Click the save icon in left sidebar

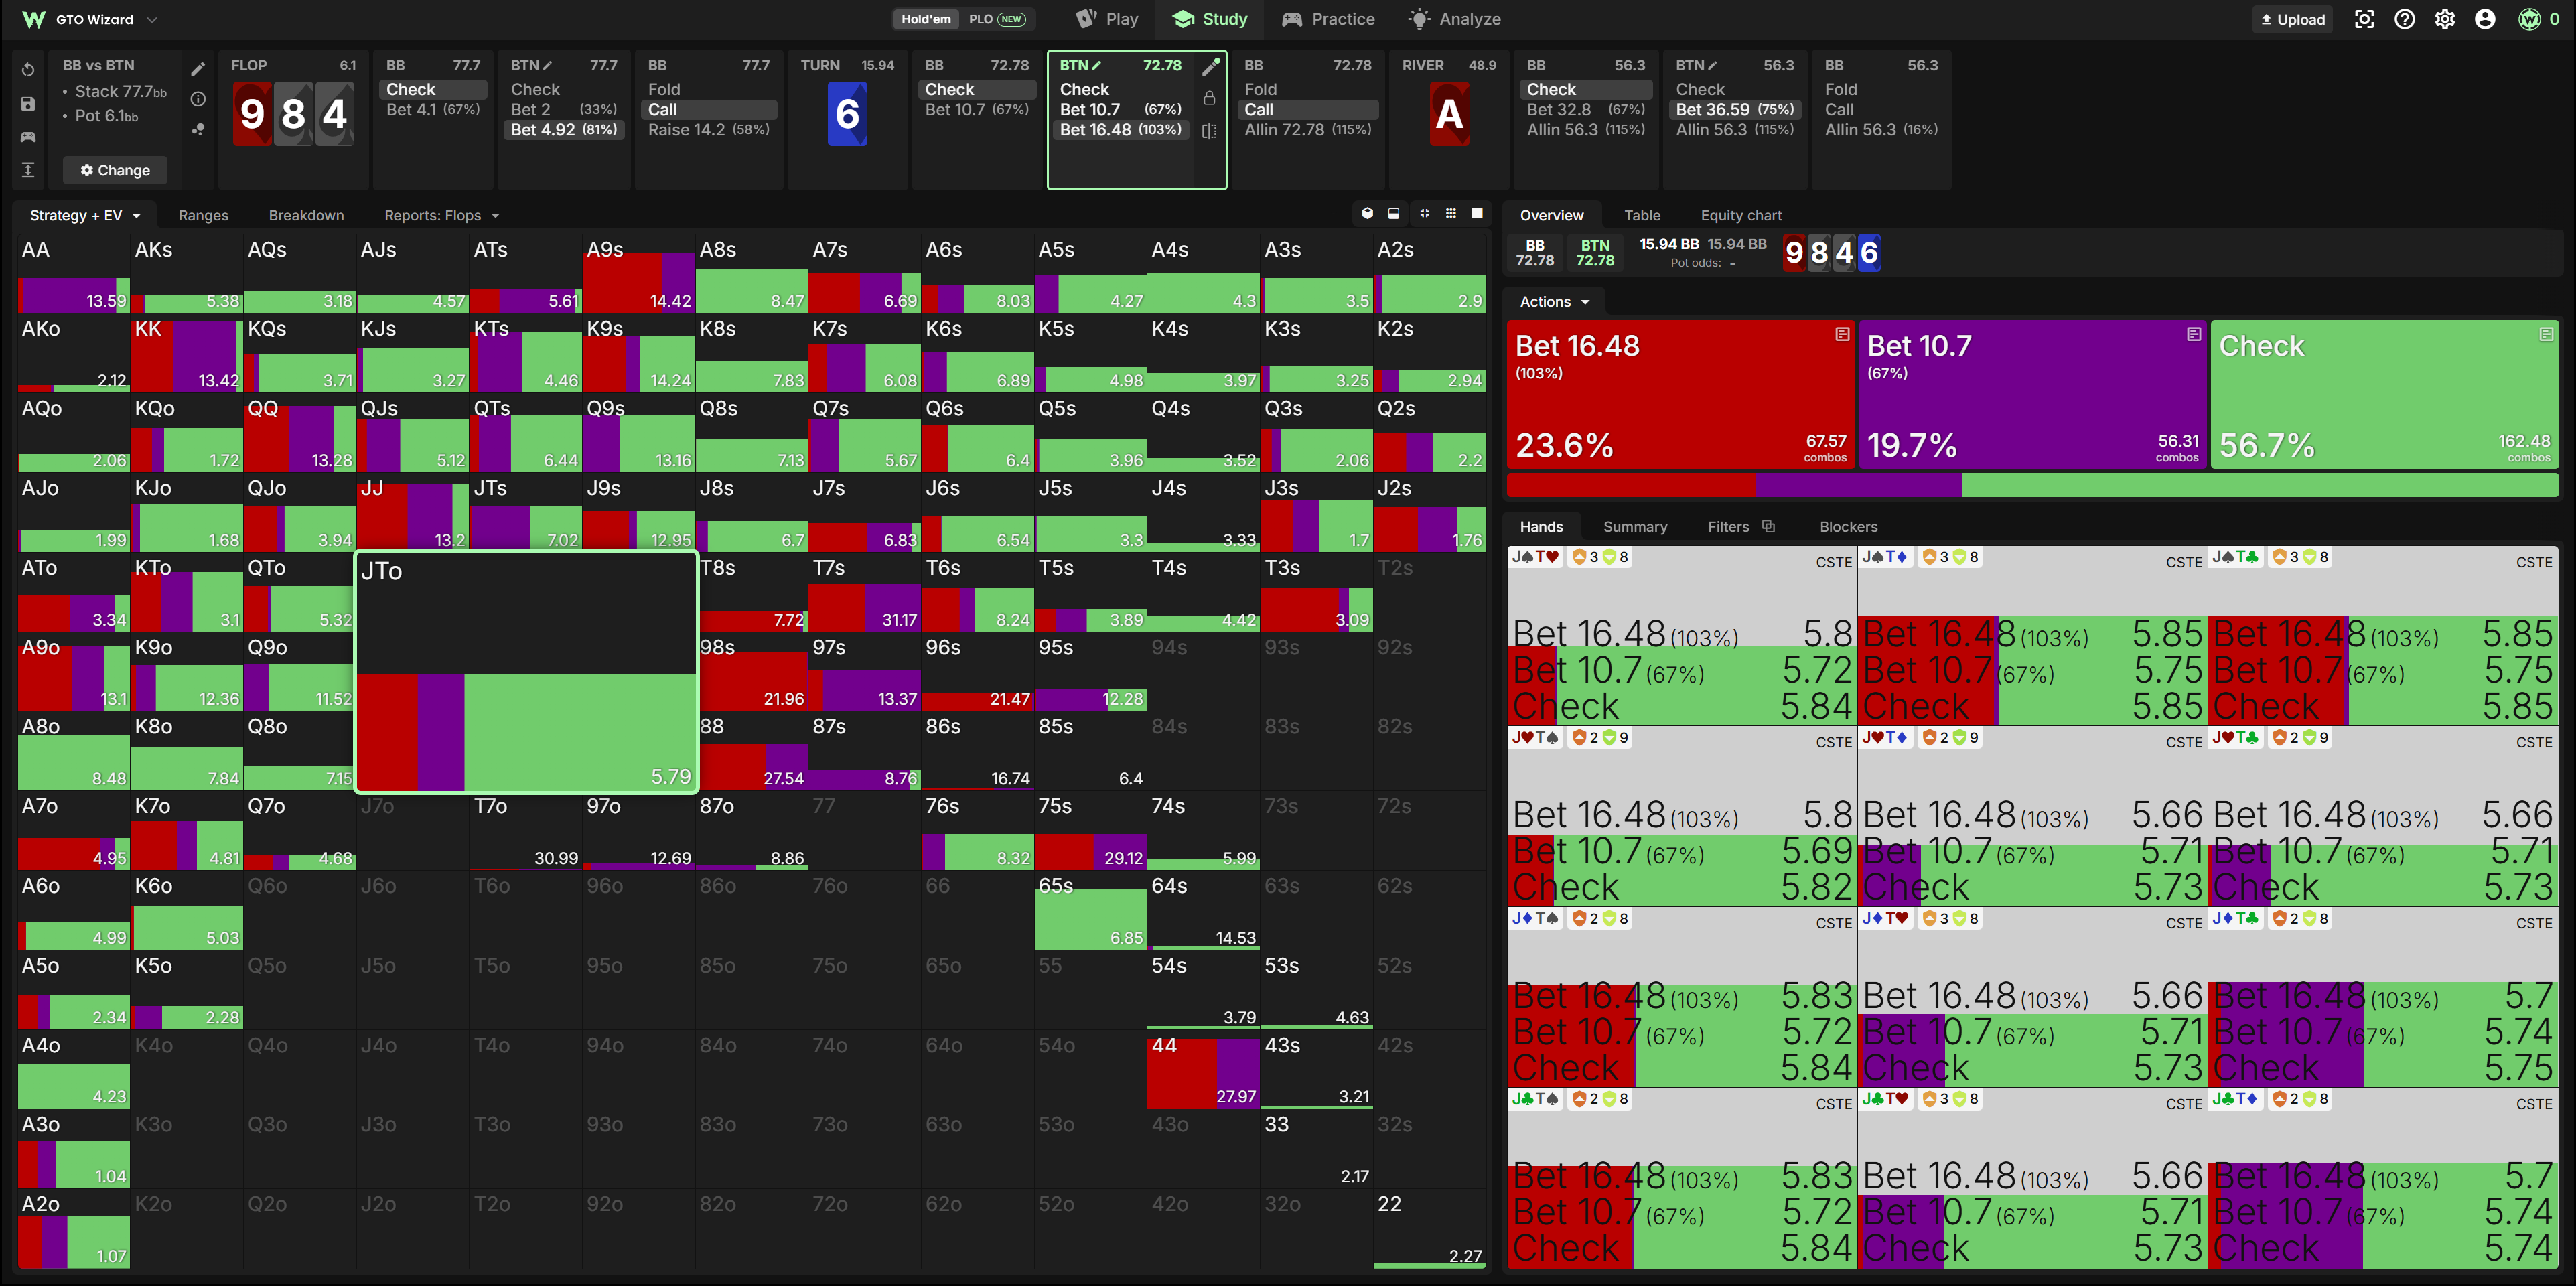[28, 103]
